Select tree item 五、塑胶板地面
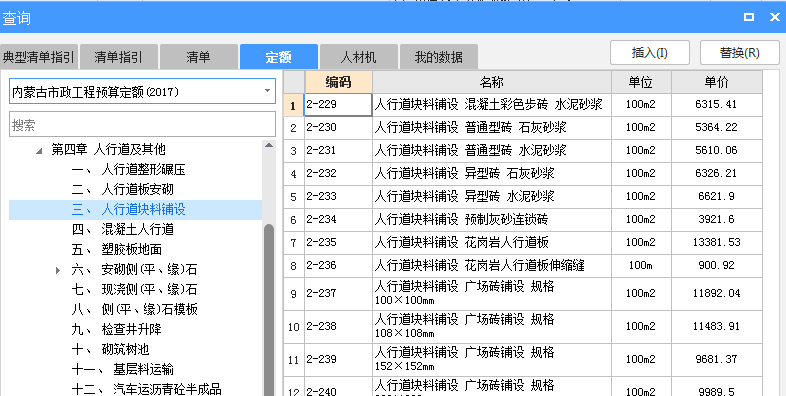 click(117, 250)
